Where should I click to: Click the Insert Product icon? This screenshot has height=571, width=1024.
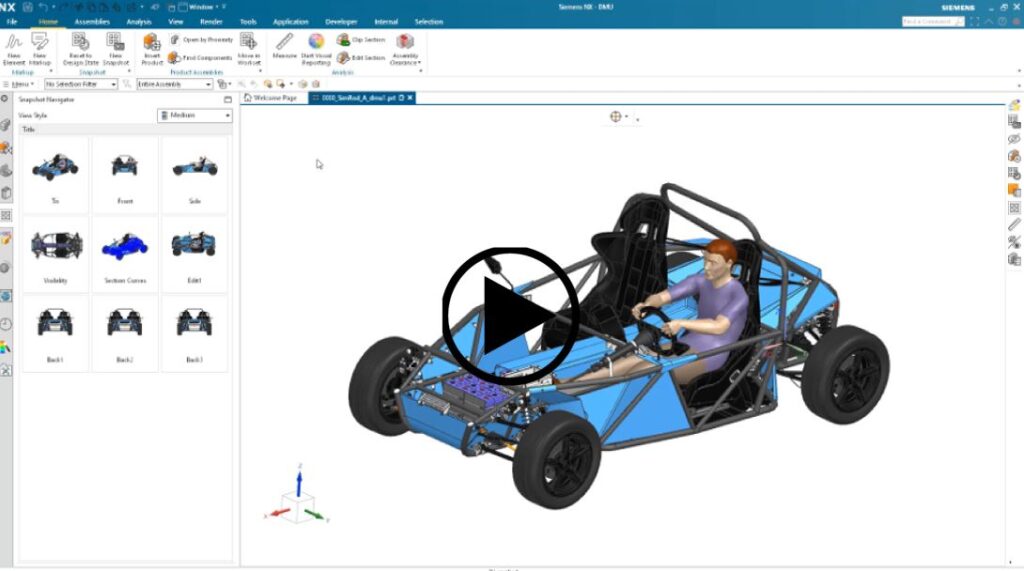(x=152, y=42)
